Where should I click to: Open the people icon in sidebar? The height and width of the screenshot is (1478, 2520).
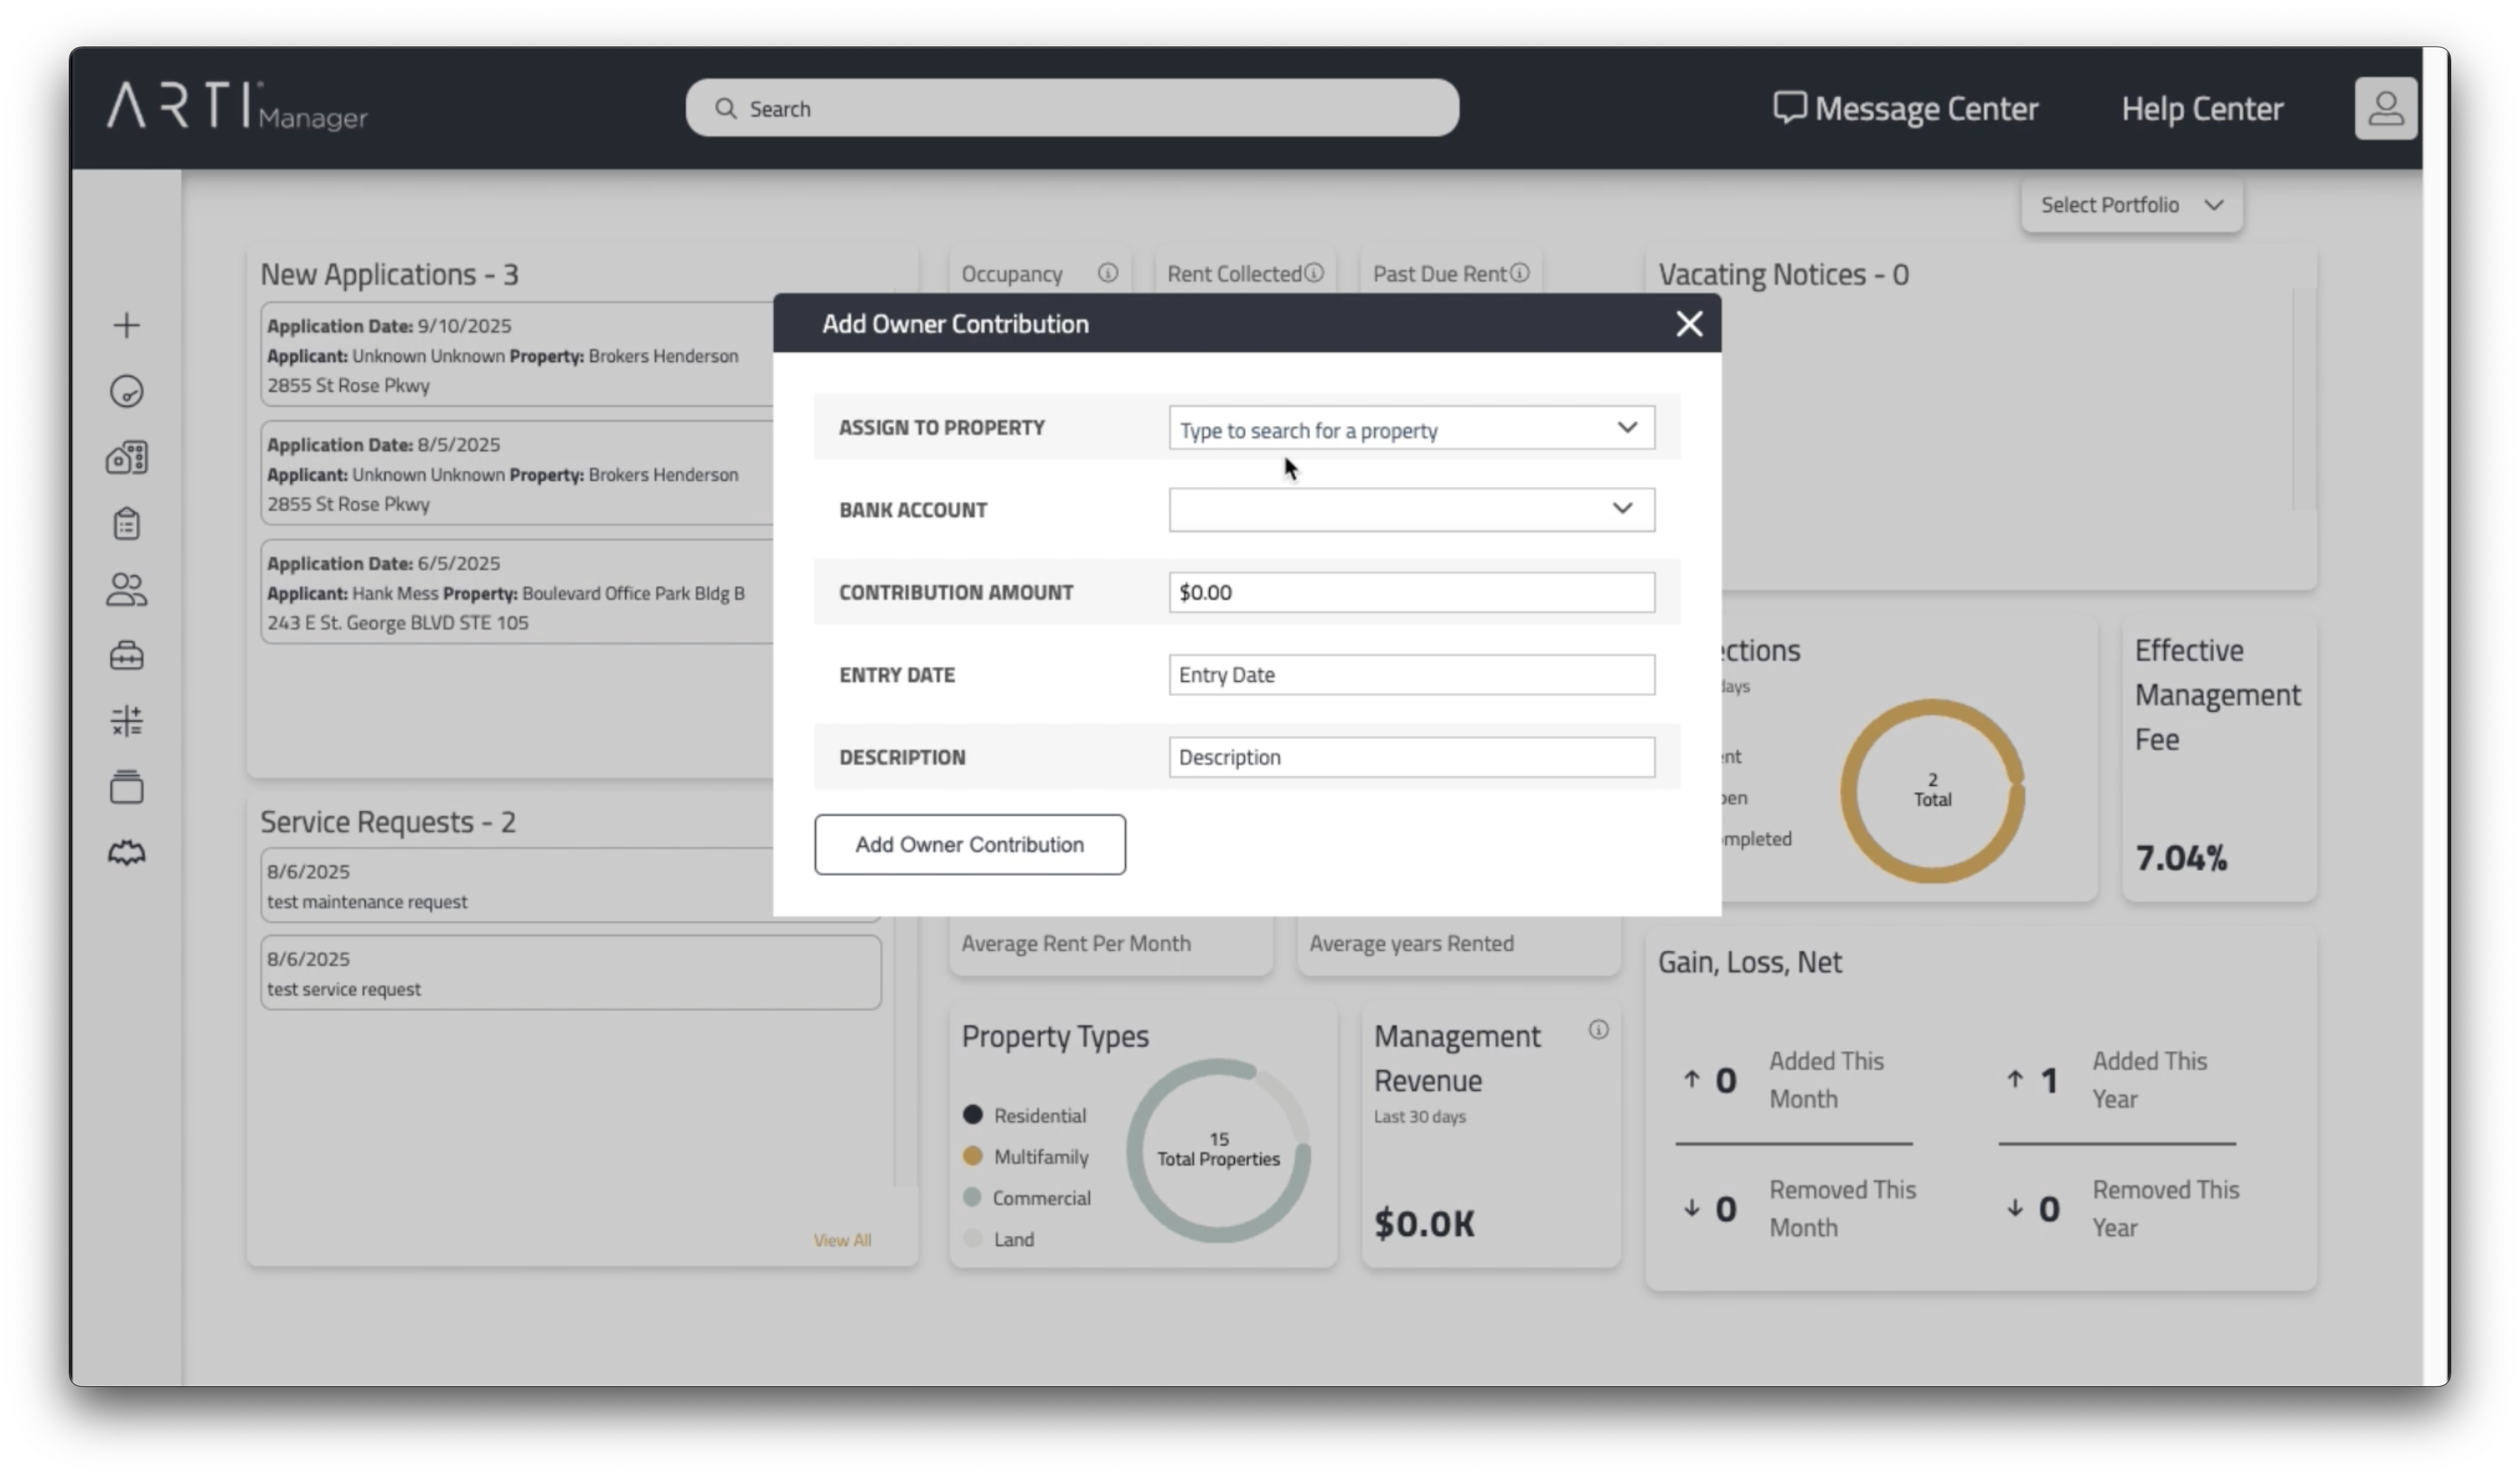126,590
